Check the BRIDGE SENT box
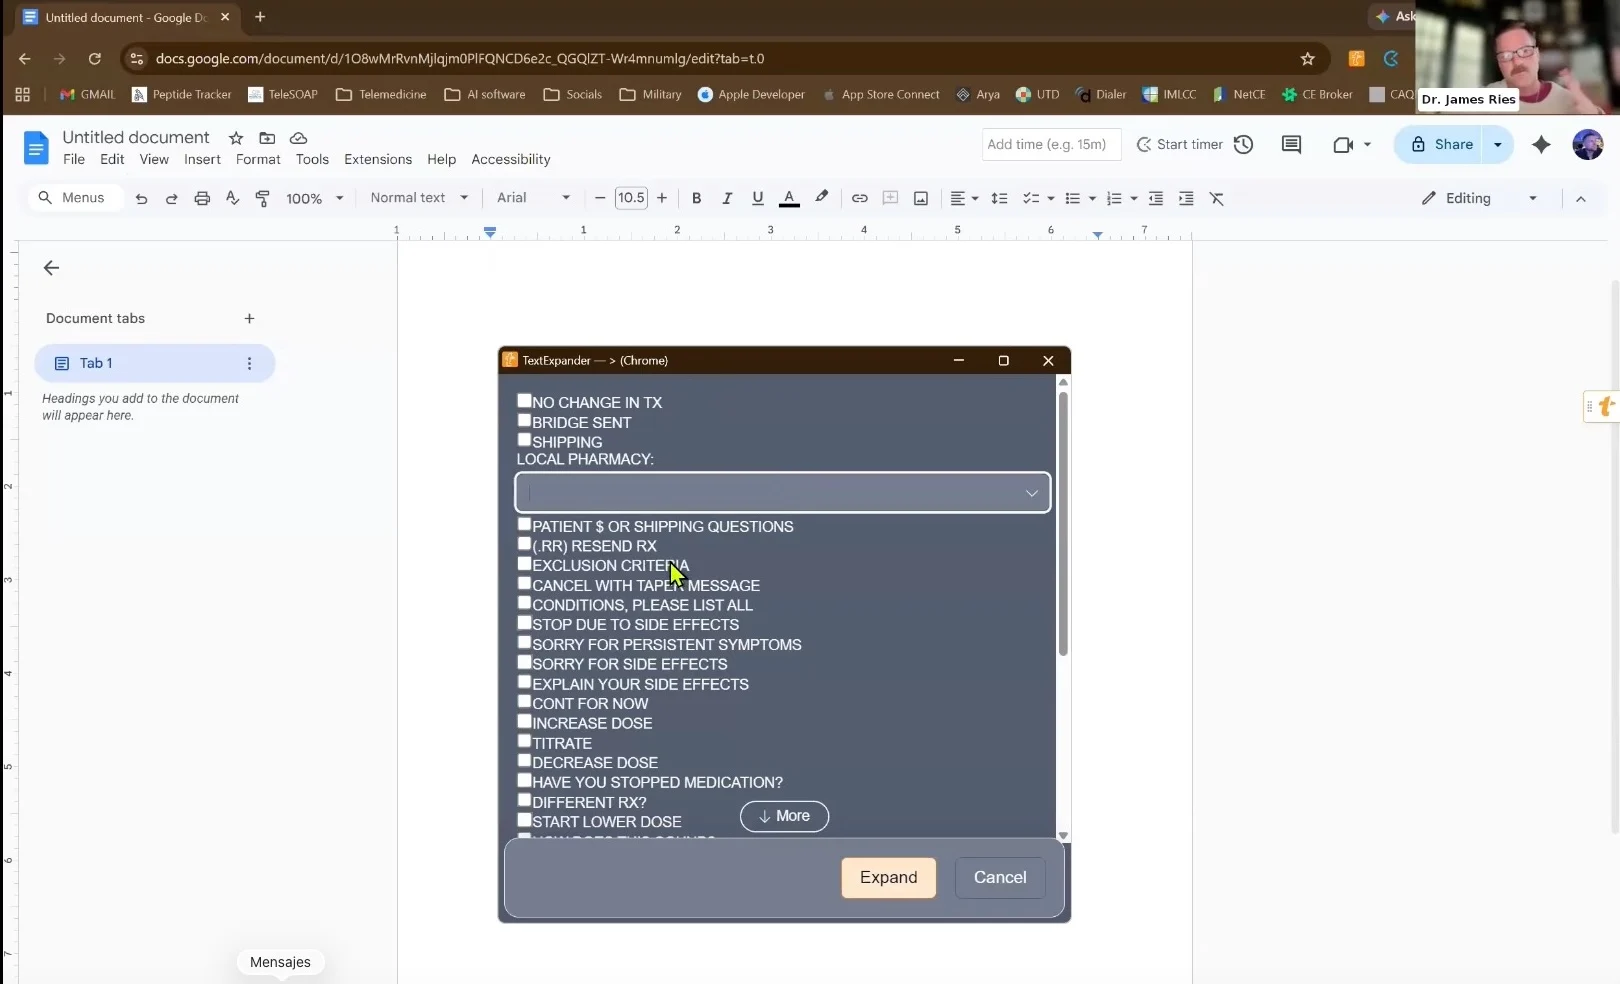Viewport: 1620px width, 984px height. tap(524, 421)
